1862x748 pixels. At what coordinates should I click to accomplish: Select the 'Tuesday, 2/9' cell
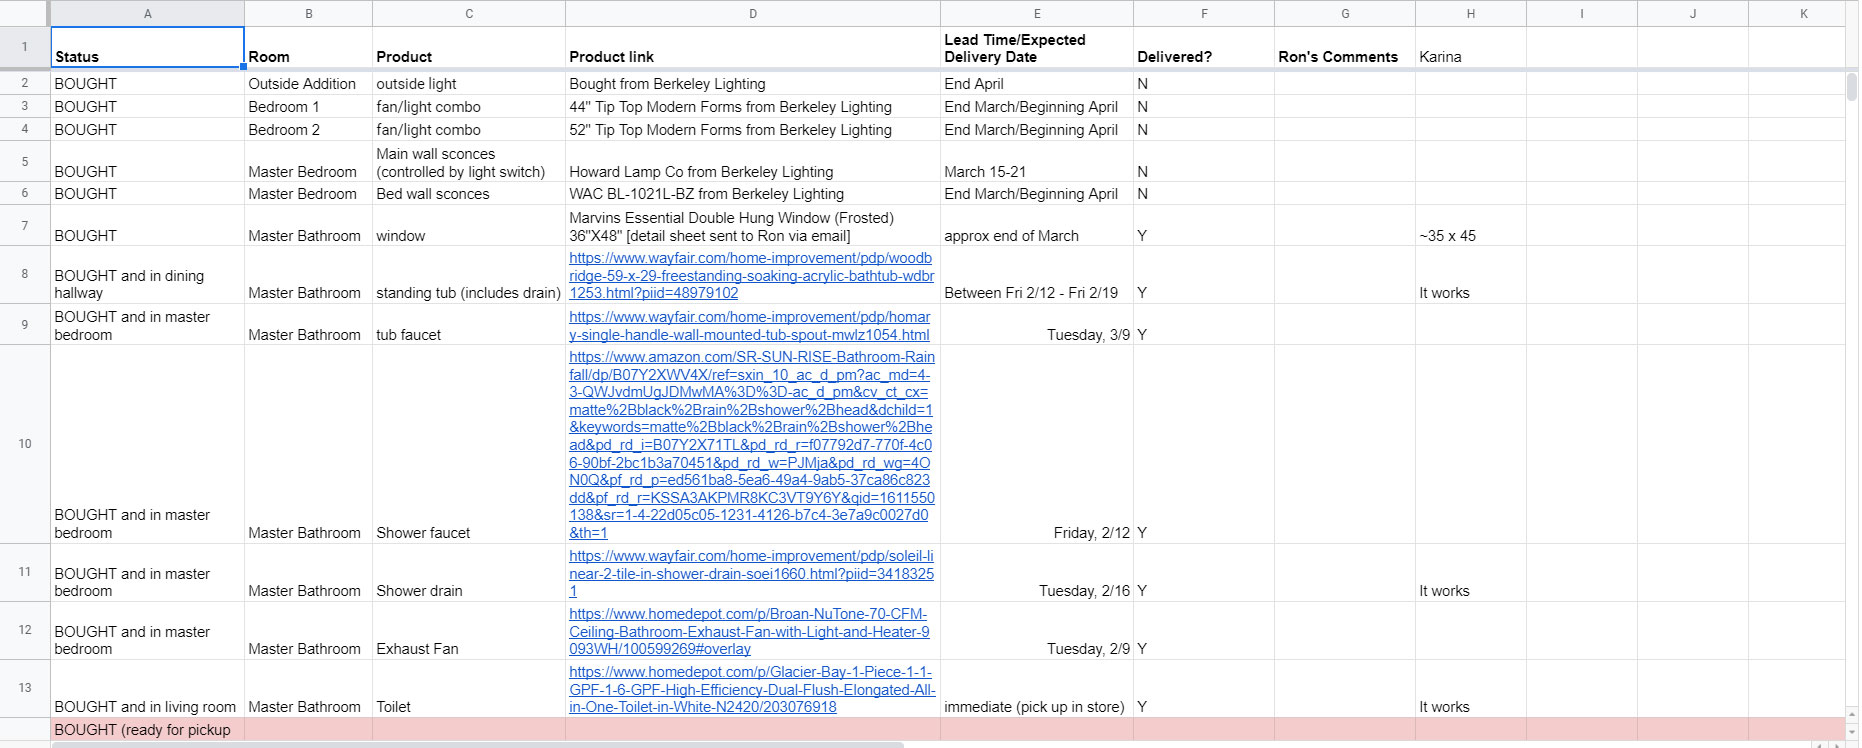[x=1037, y=631]
